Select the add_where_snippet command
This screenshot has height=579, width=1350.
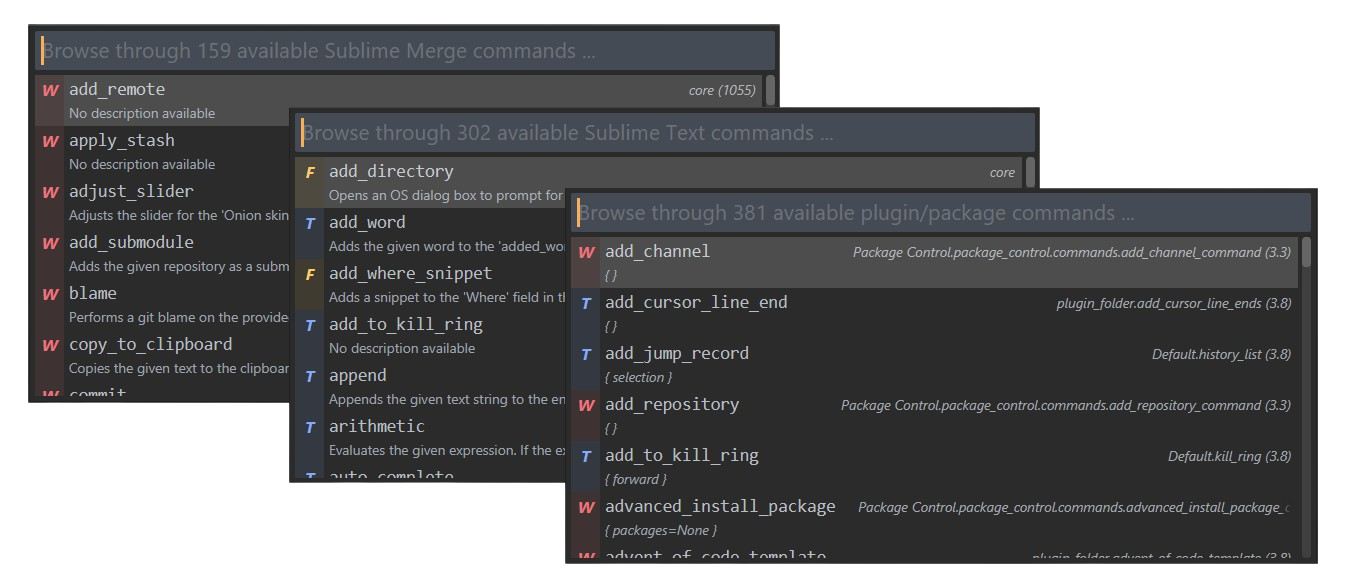(x=430, y=284)
